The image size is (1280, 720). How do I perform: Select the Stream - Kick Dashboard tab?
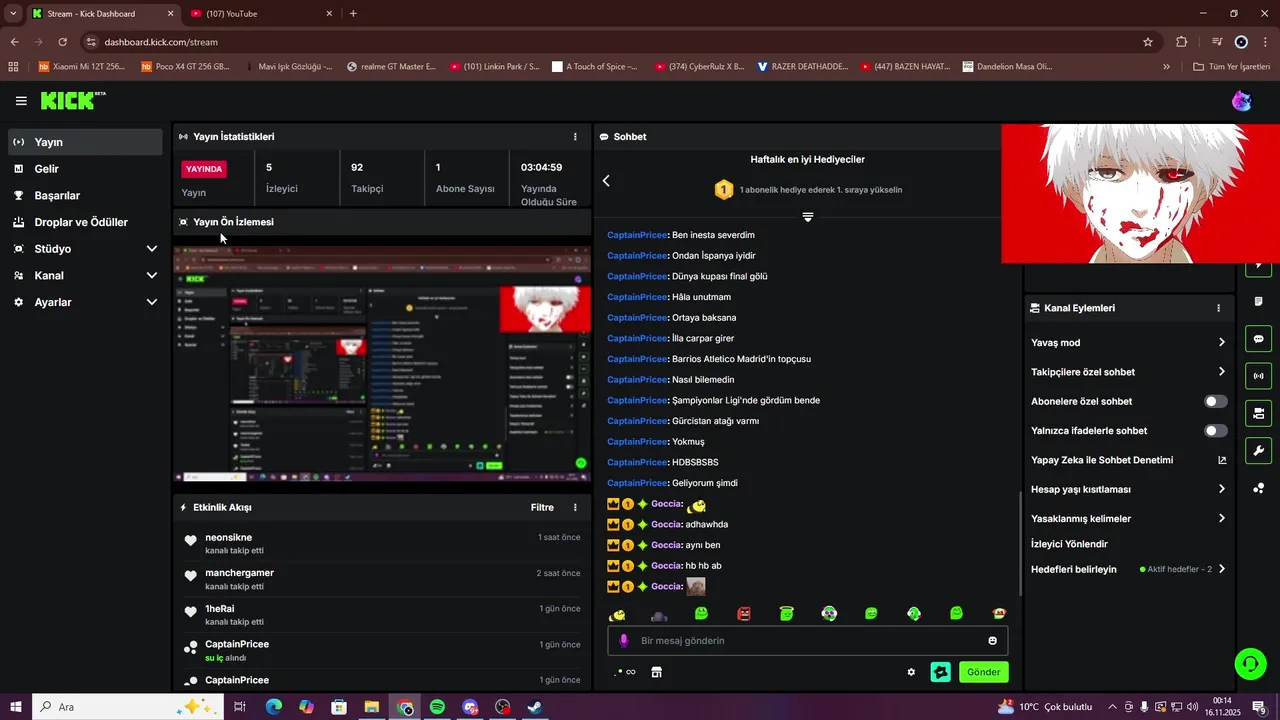click(103, 14)
